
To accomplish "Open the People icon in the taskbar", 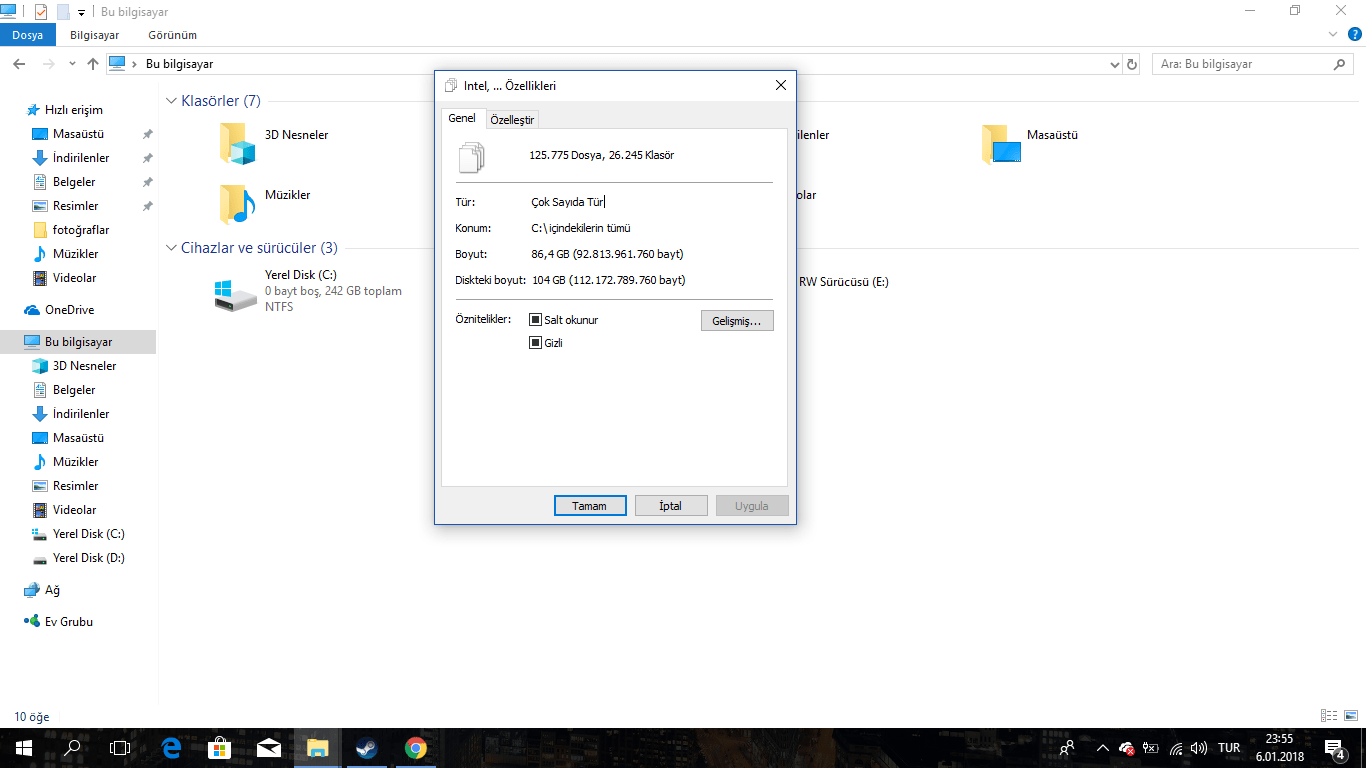I will [x=1068, y=748].
